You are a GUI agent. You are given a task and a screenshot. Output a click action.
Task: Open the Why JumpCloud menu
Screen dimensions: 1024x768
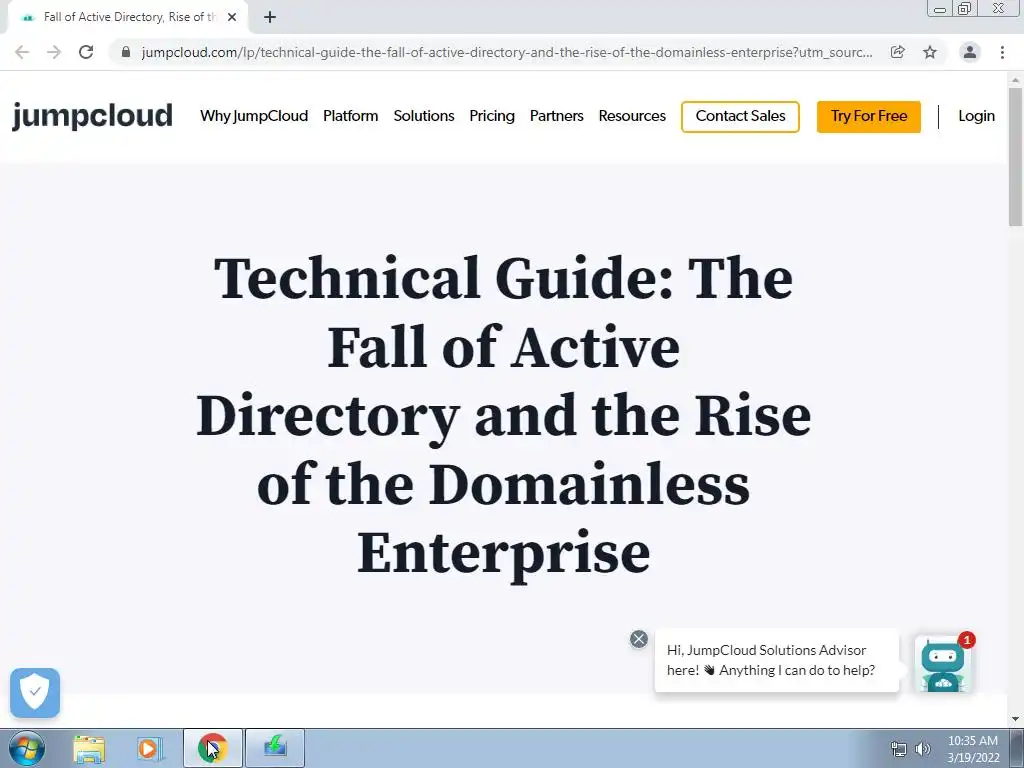[x=254, y=116]
